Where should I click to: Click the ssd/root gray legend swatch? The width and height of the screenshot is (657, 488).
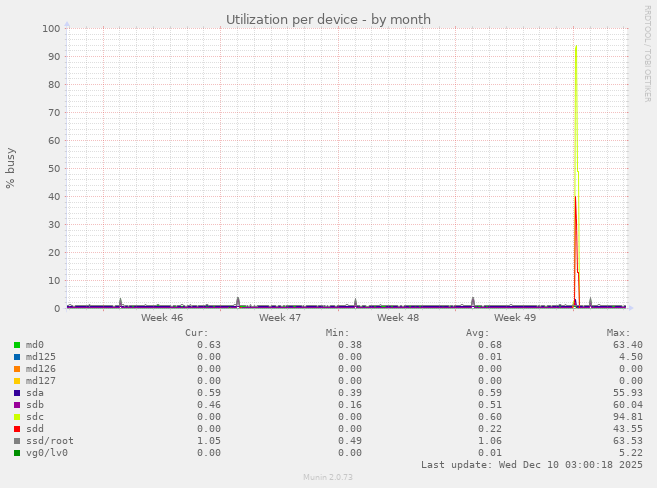(x=17, y=441)
